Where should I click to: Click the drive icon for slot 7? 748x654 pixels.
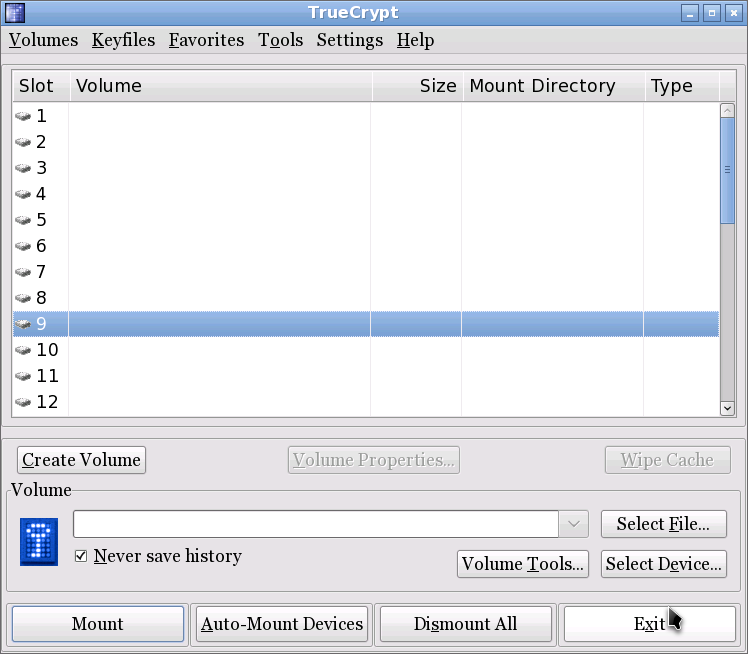point(23,272)
